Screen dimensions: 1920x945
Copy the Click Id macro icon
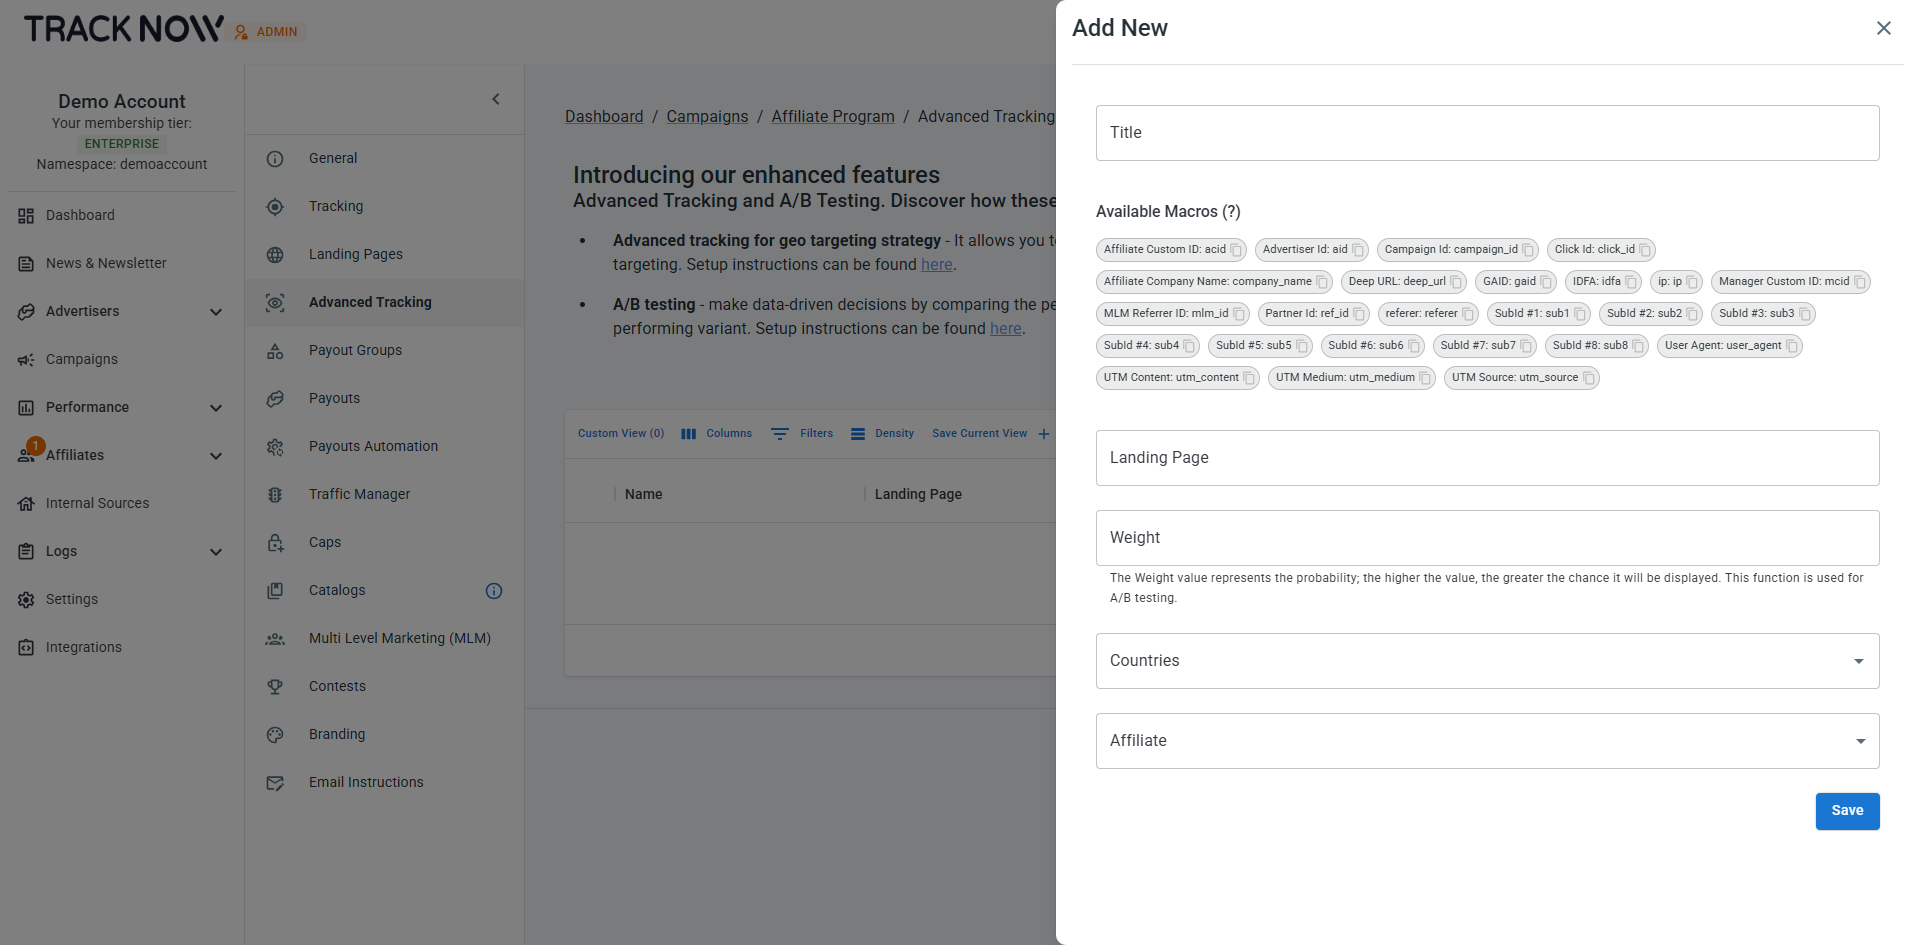(x=1645, y=250)
